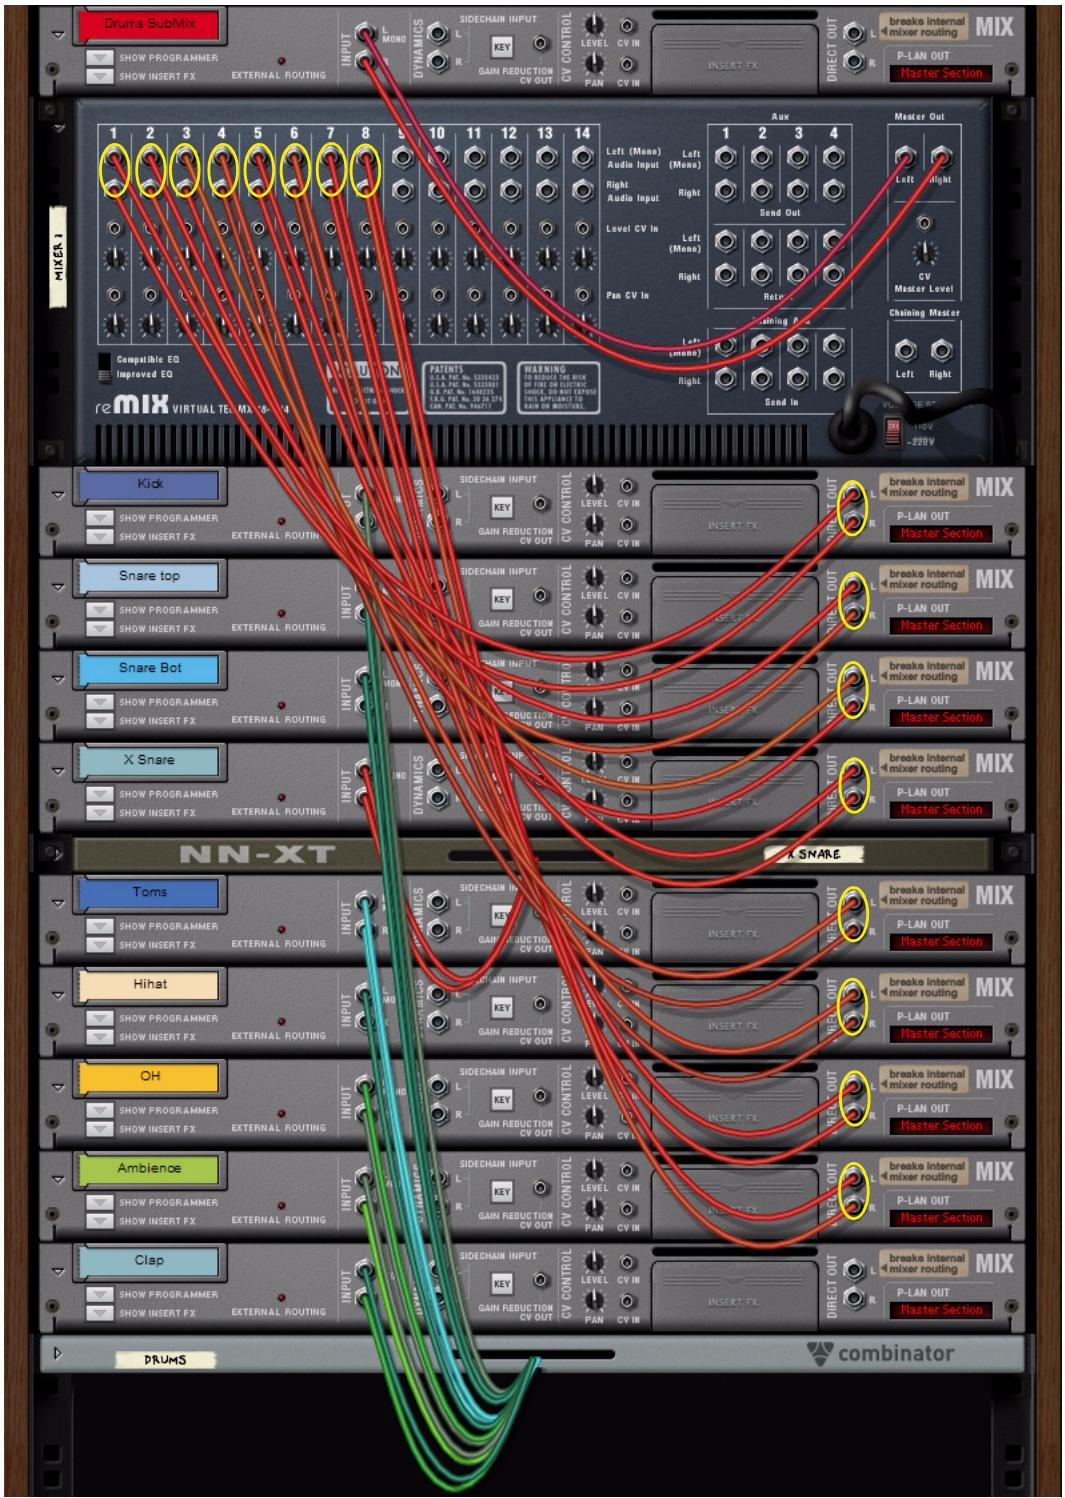This screenshot has width=1065, height=1498.
Task: Click breaks internal mixer routing on Hihat
Action: point(923,987)
